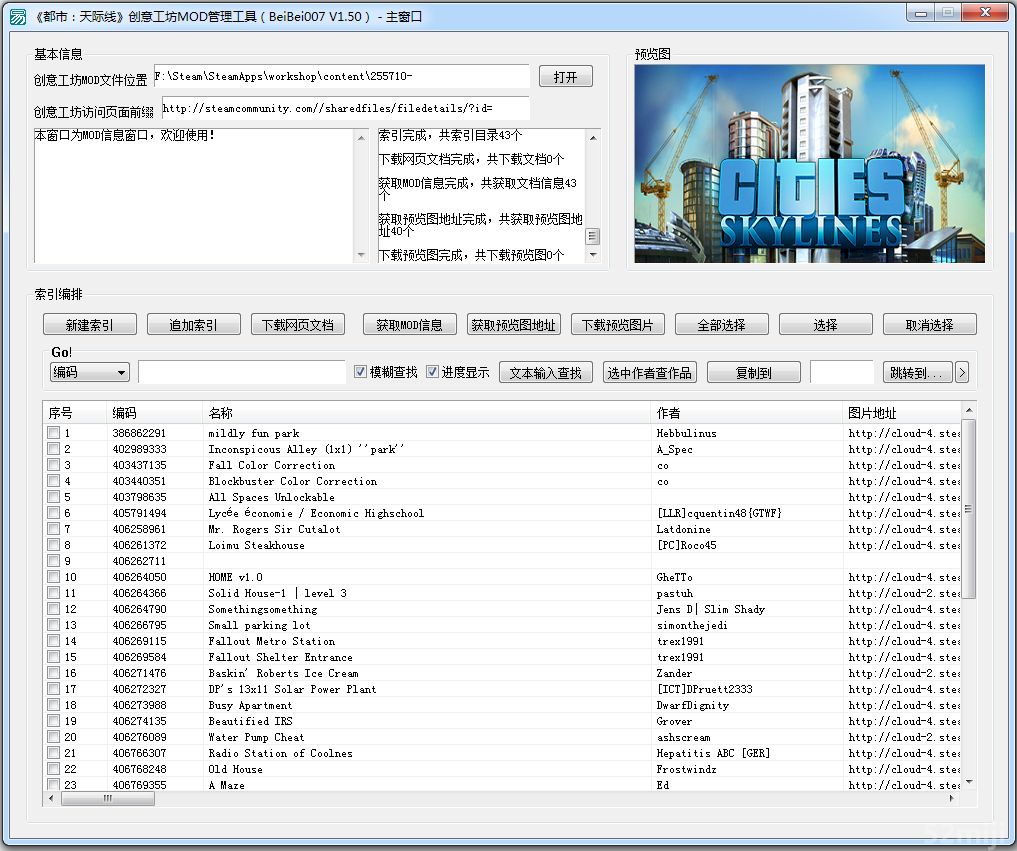Viewport: 1017px width, 851px height.
Task: Click 下载预览图片 button
Action: pyautogui.click(x=617, y=325)
